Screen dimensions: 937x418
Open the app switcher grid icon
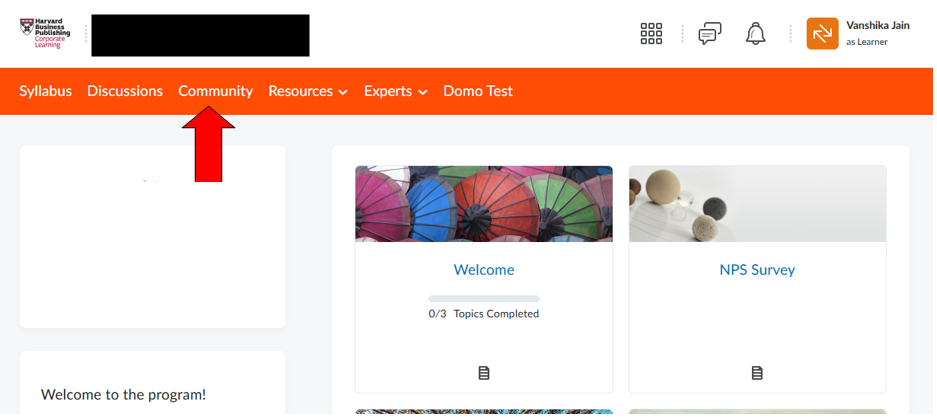coord(651,34)
